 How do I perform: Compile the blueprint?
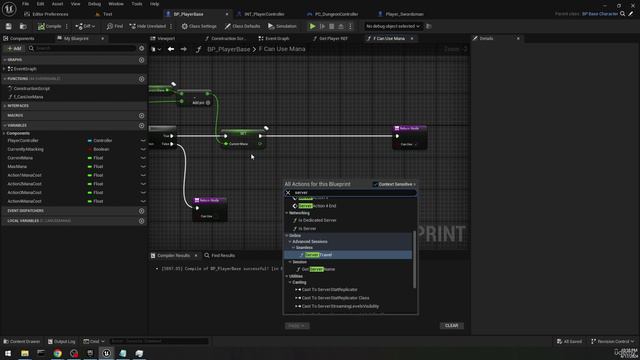50,26
